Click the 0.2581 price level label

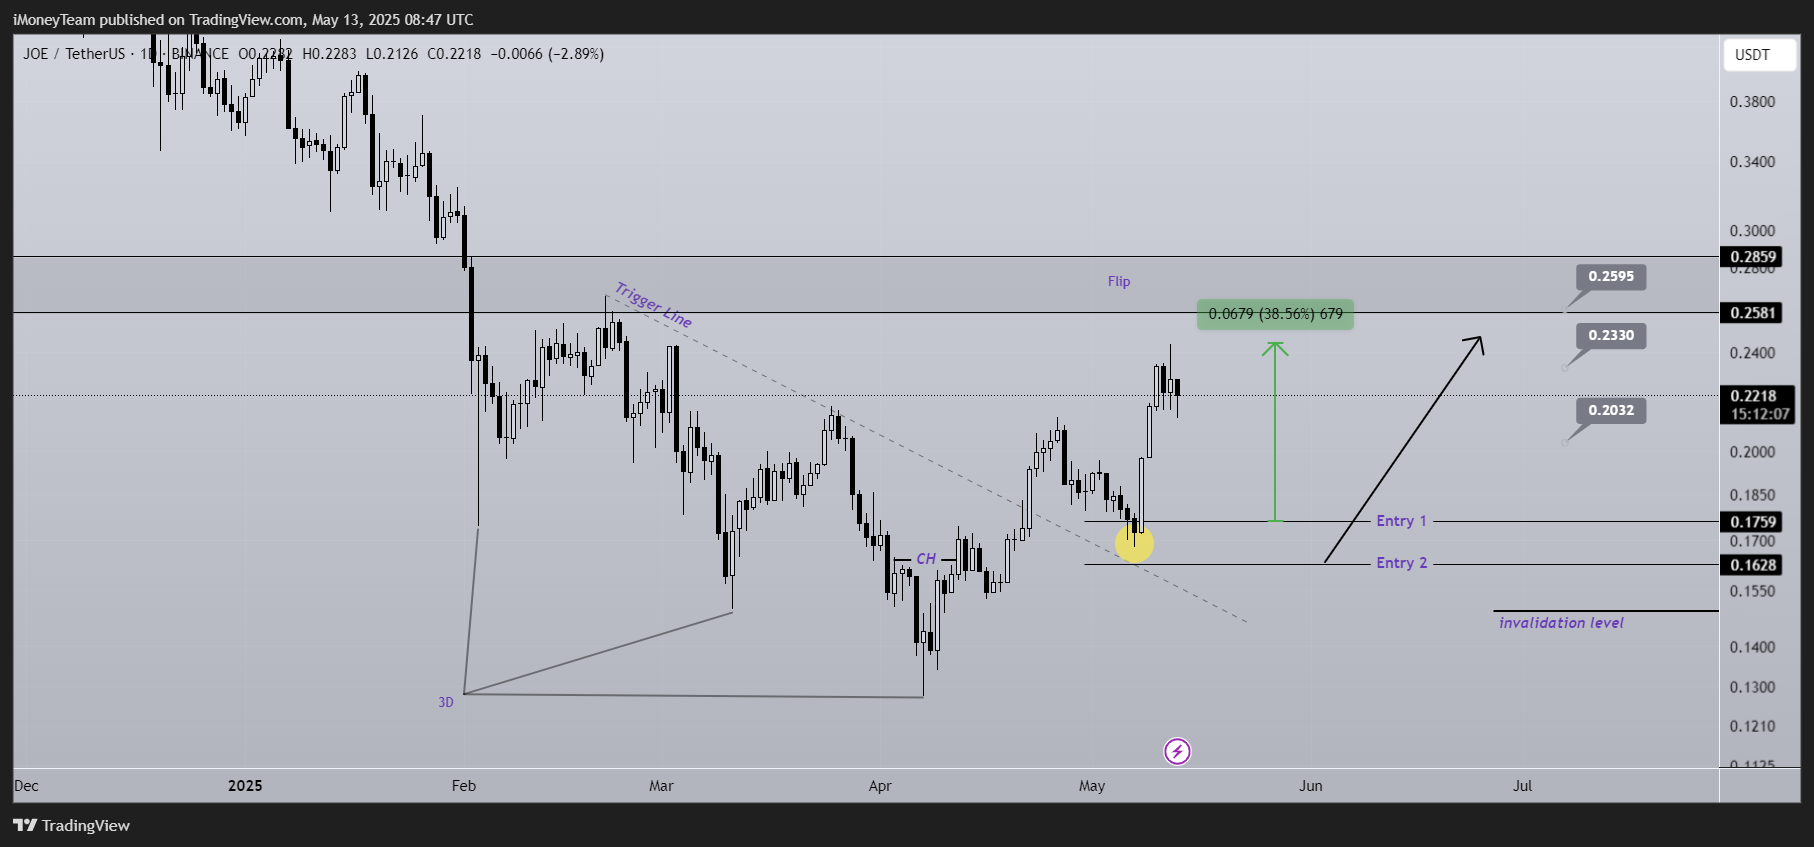tap(1754, 313)
